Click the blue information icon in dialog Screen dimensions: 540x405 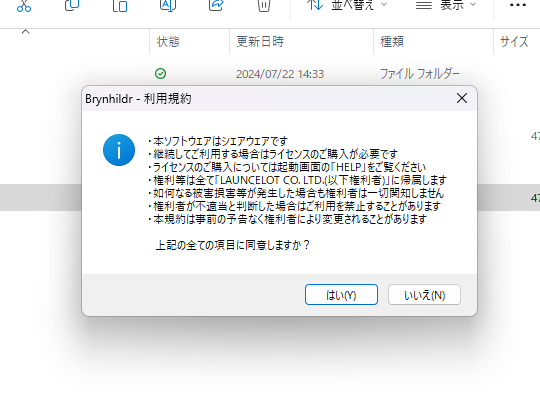pyautogui.click(x=119, y=150)
